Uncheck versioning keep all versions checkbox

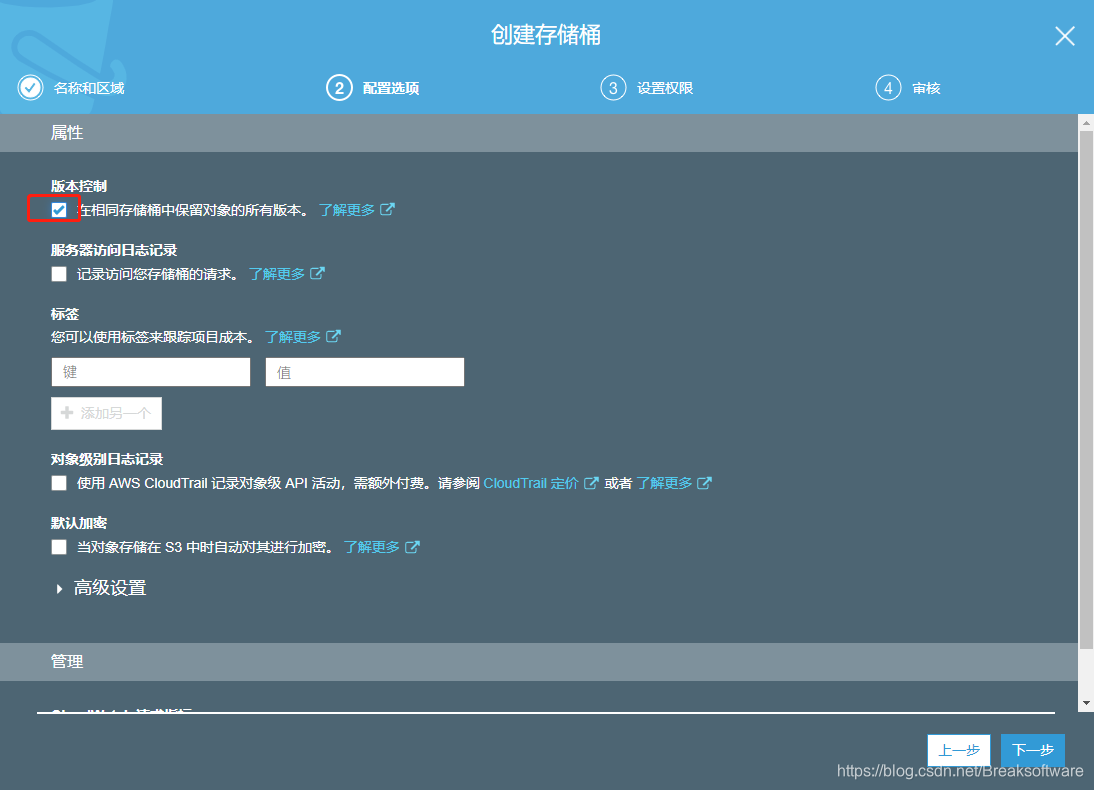click(59, 210)
